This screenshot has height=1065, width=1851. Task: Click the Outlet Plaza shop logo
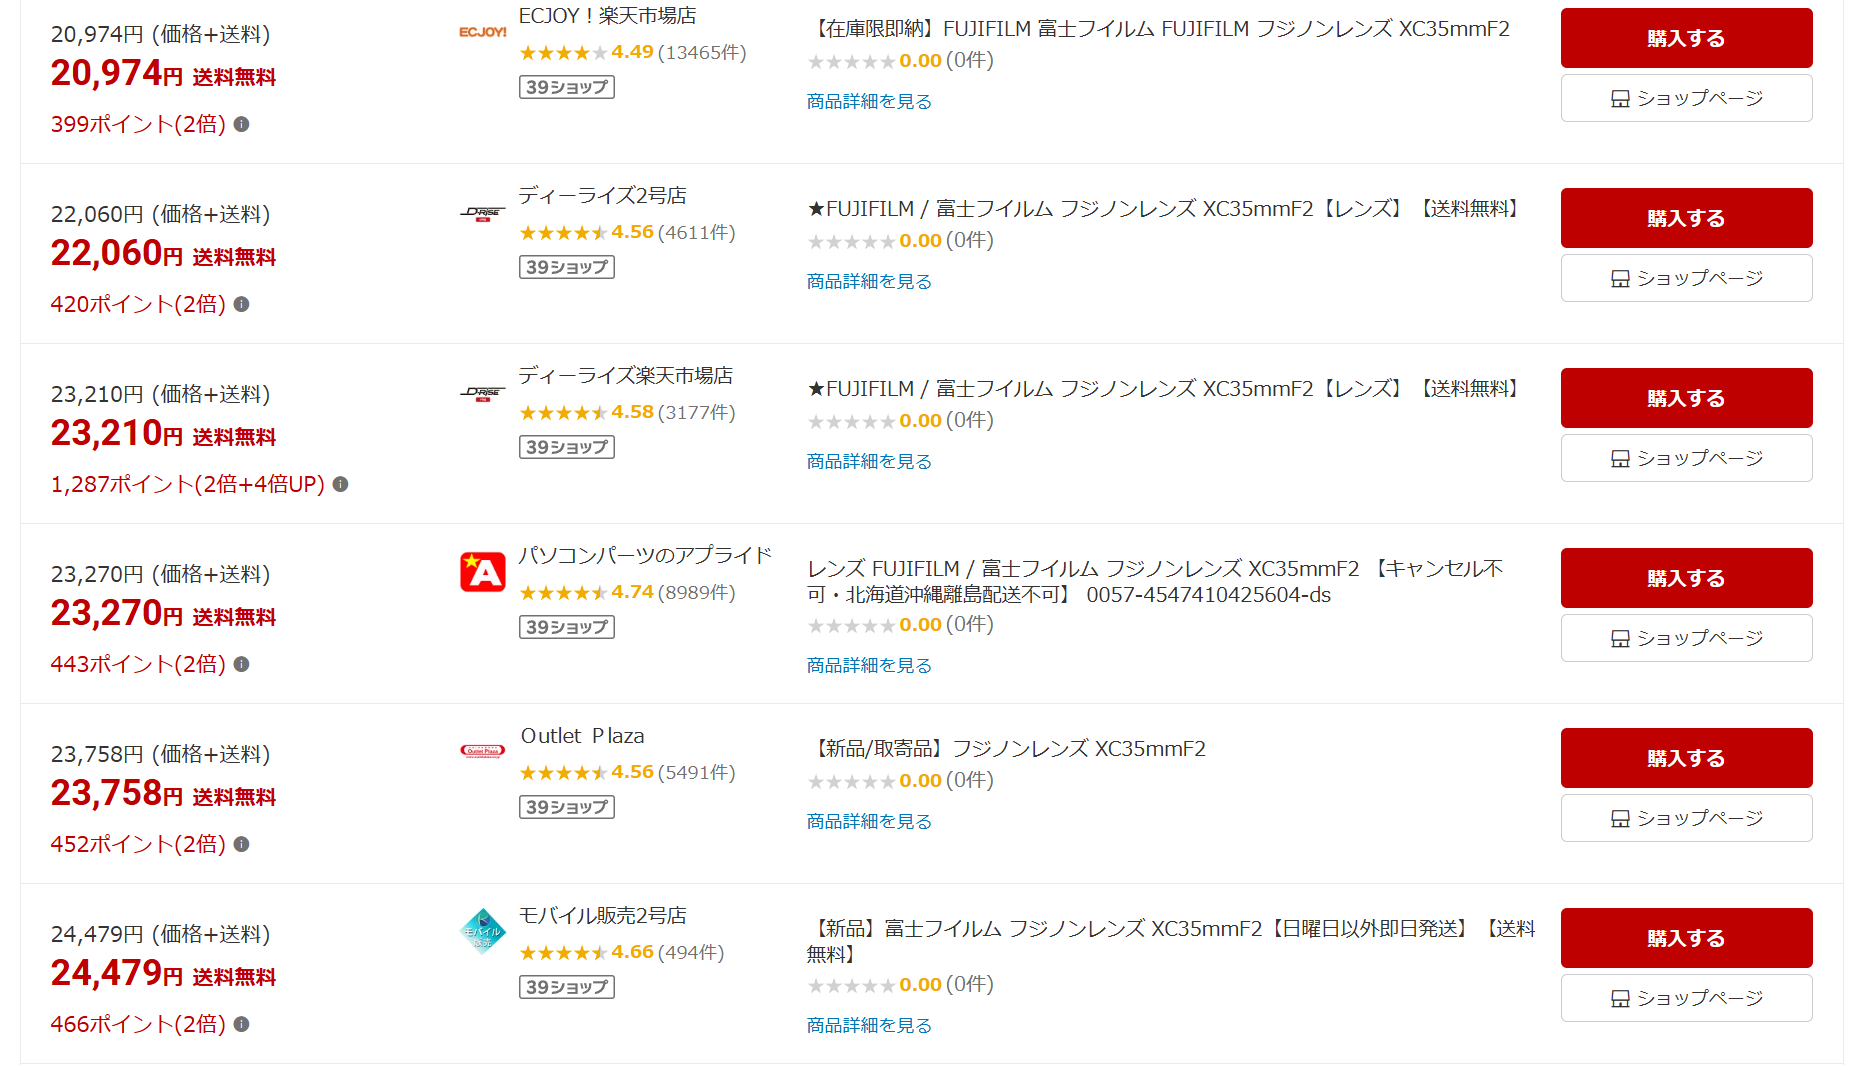click(482, 751)
